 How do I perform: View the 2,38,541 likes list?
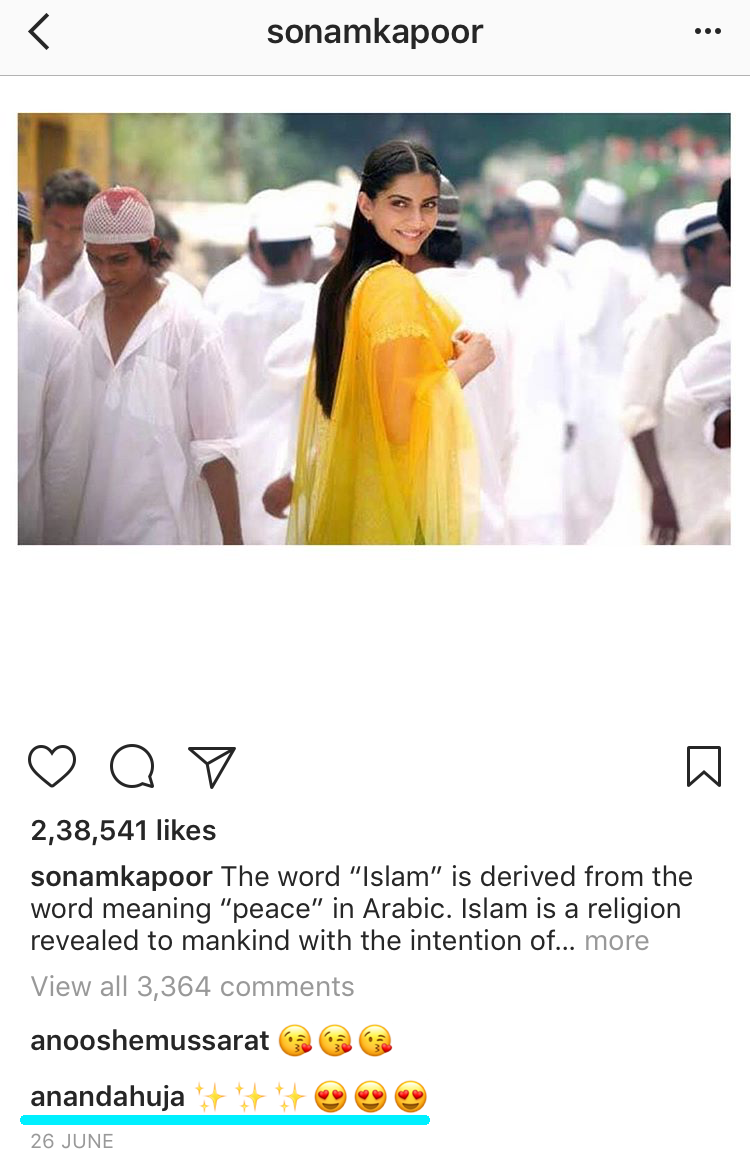123,831
